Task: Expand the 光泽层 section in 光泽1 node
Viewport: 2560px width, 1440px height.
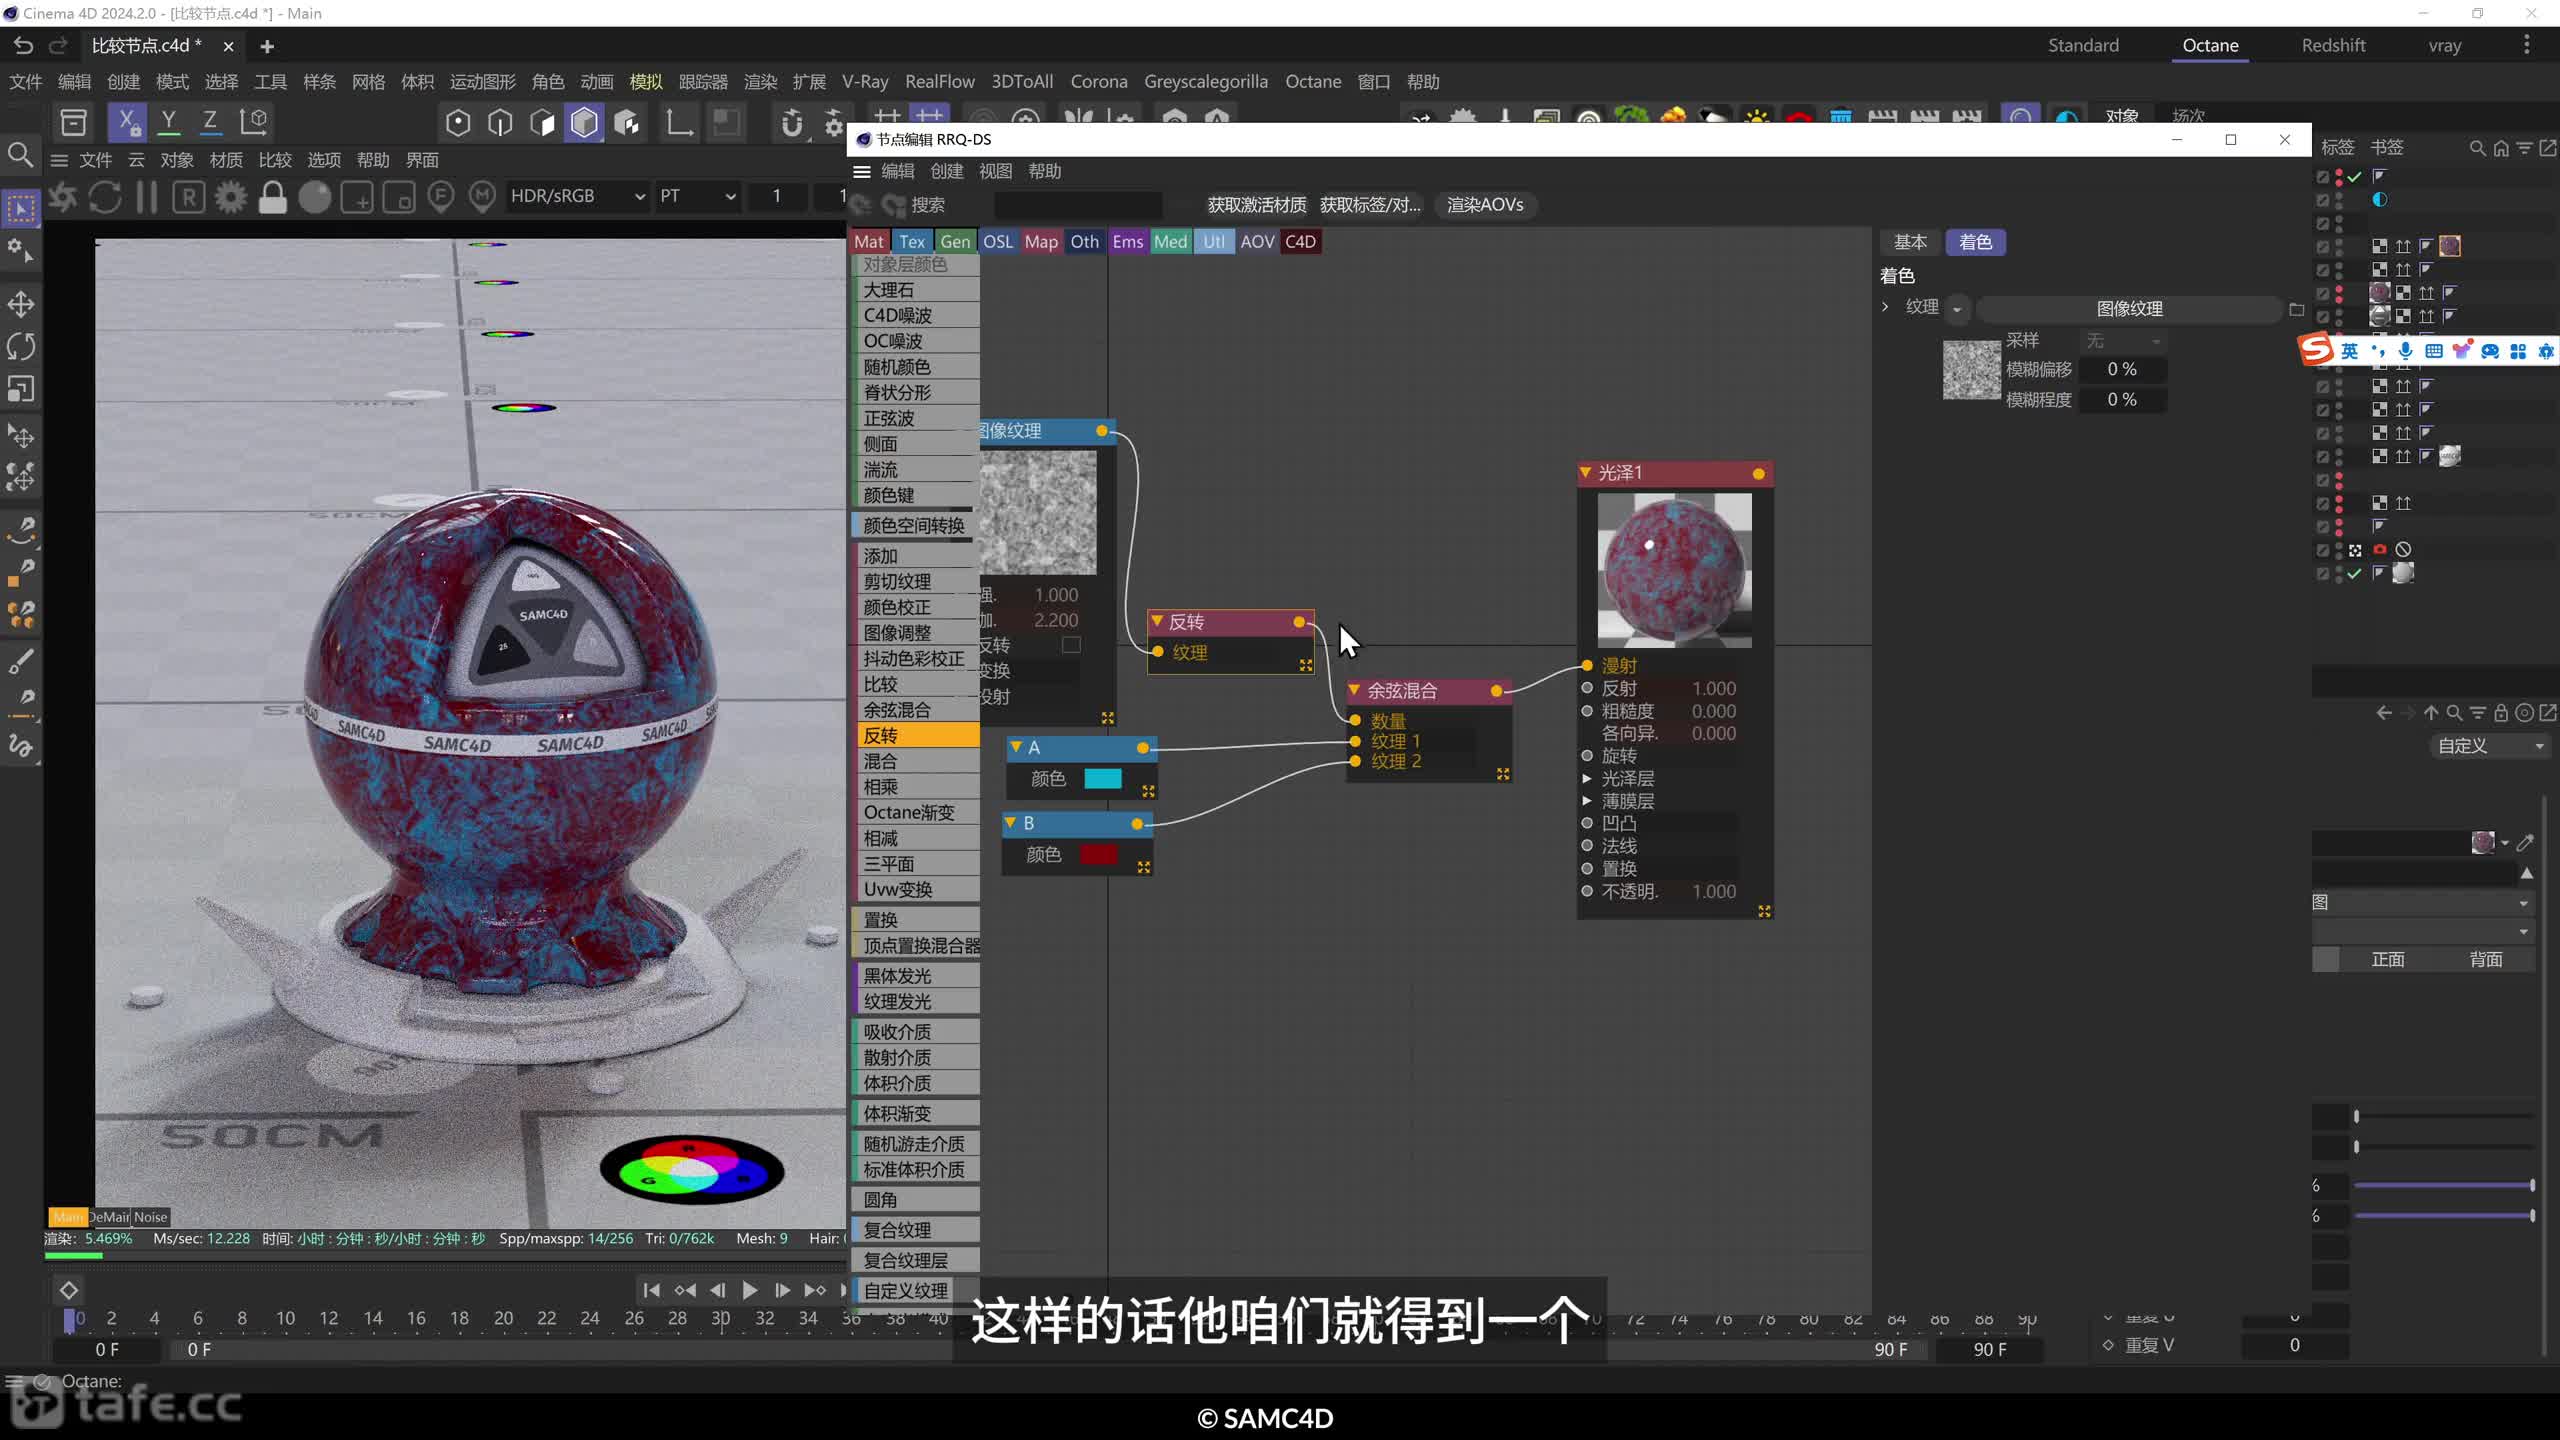Action: (1587, 778)
